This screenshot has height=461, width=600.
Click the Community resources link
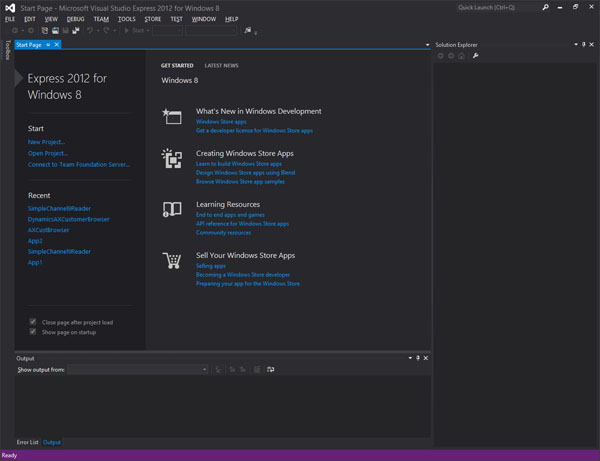tap(223, 233)
